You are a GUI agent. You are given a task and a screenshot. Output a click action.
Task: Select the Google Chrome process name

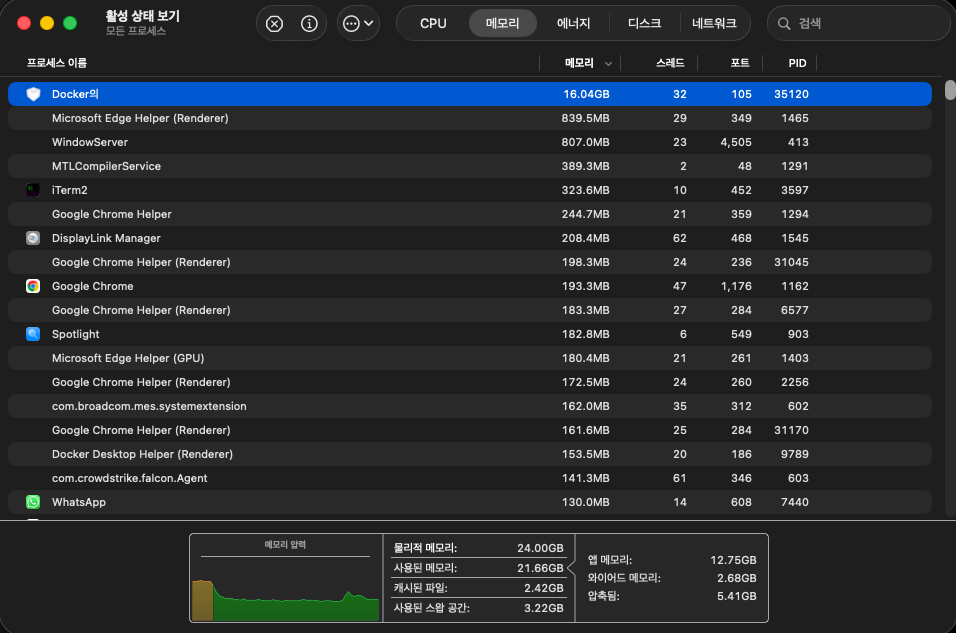(x=93, y=286)
